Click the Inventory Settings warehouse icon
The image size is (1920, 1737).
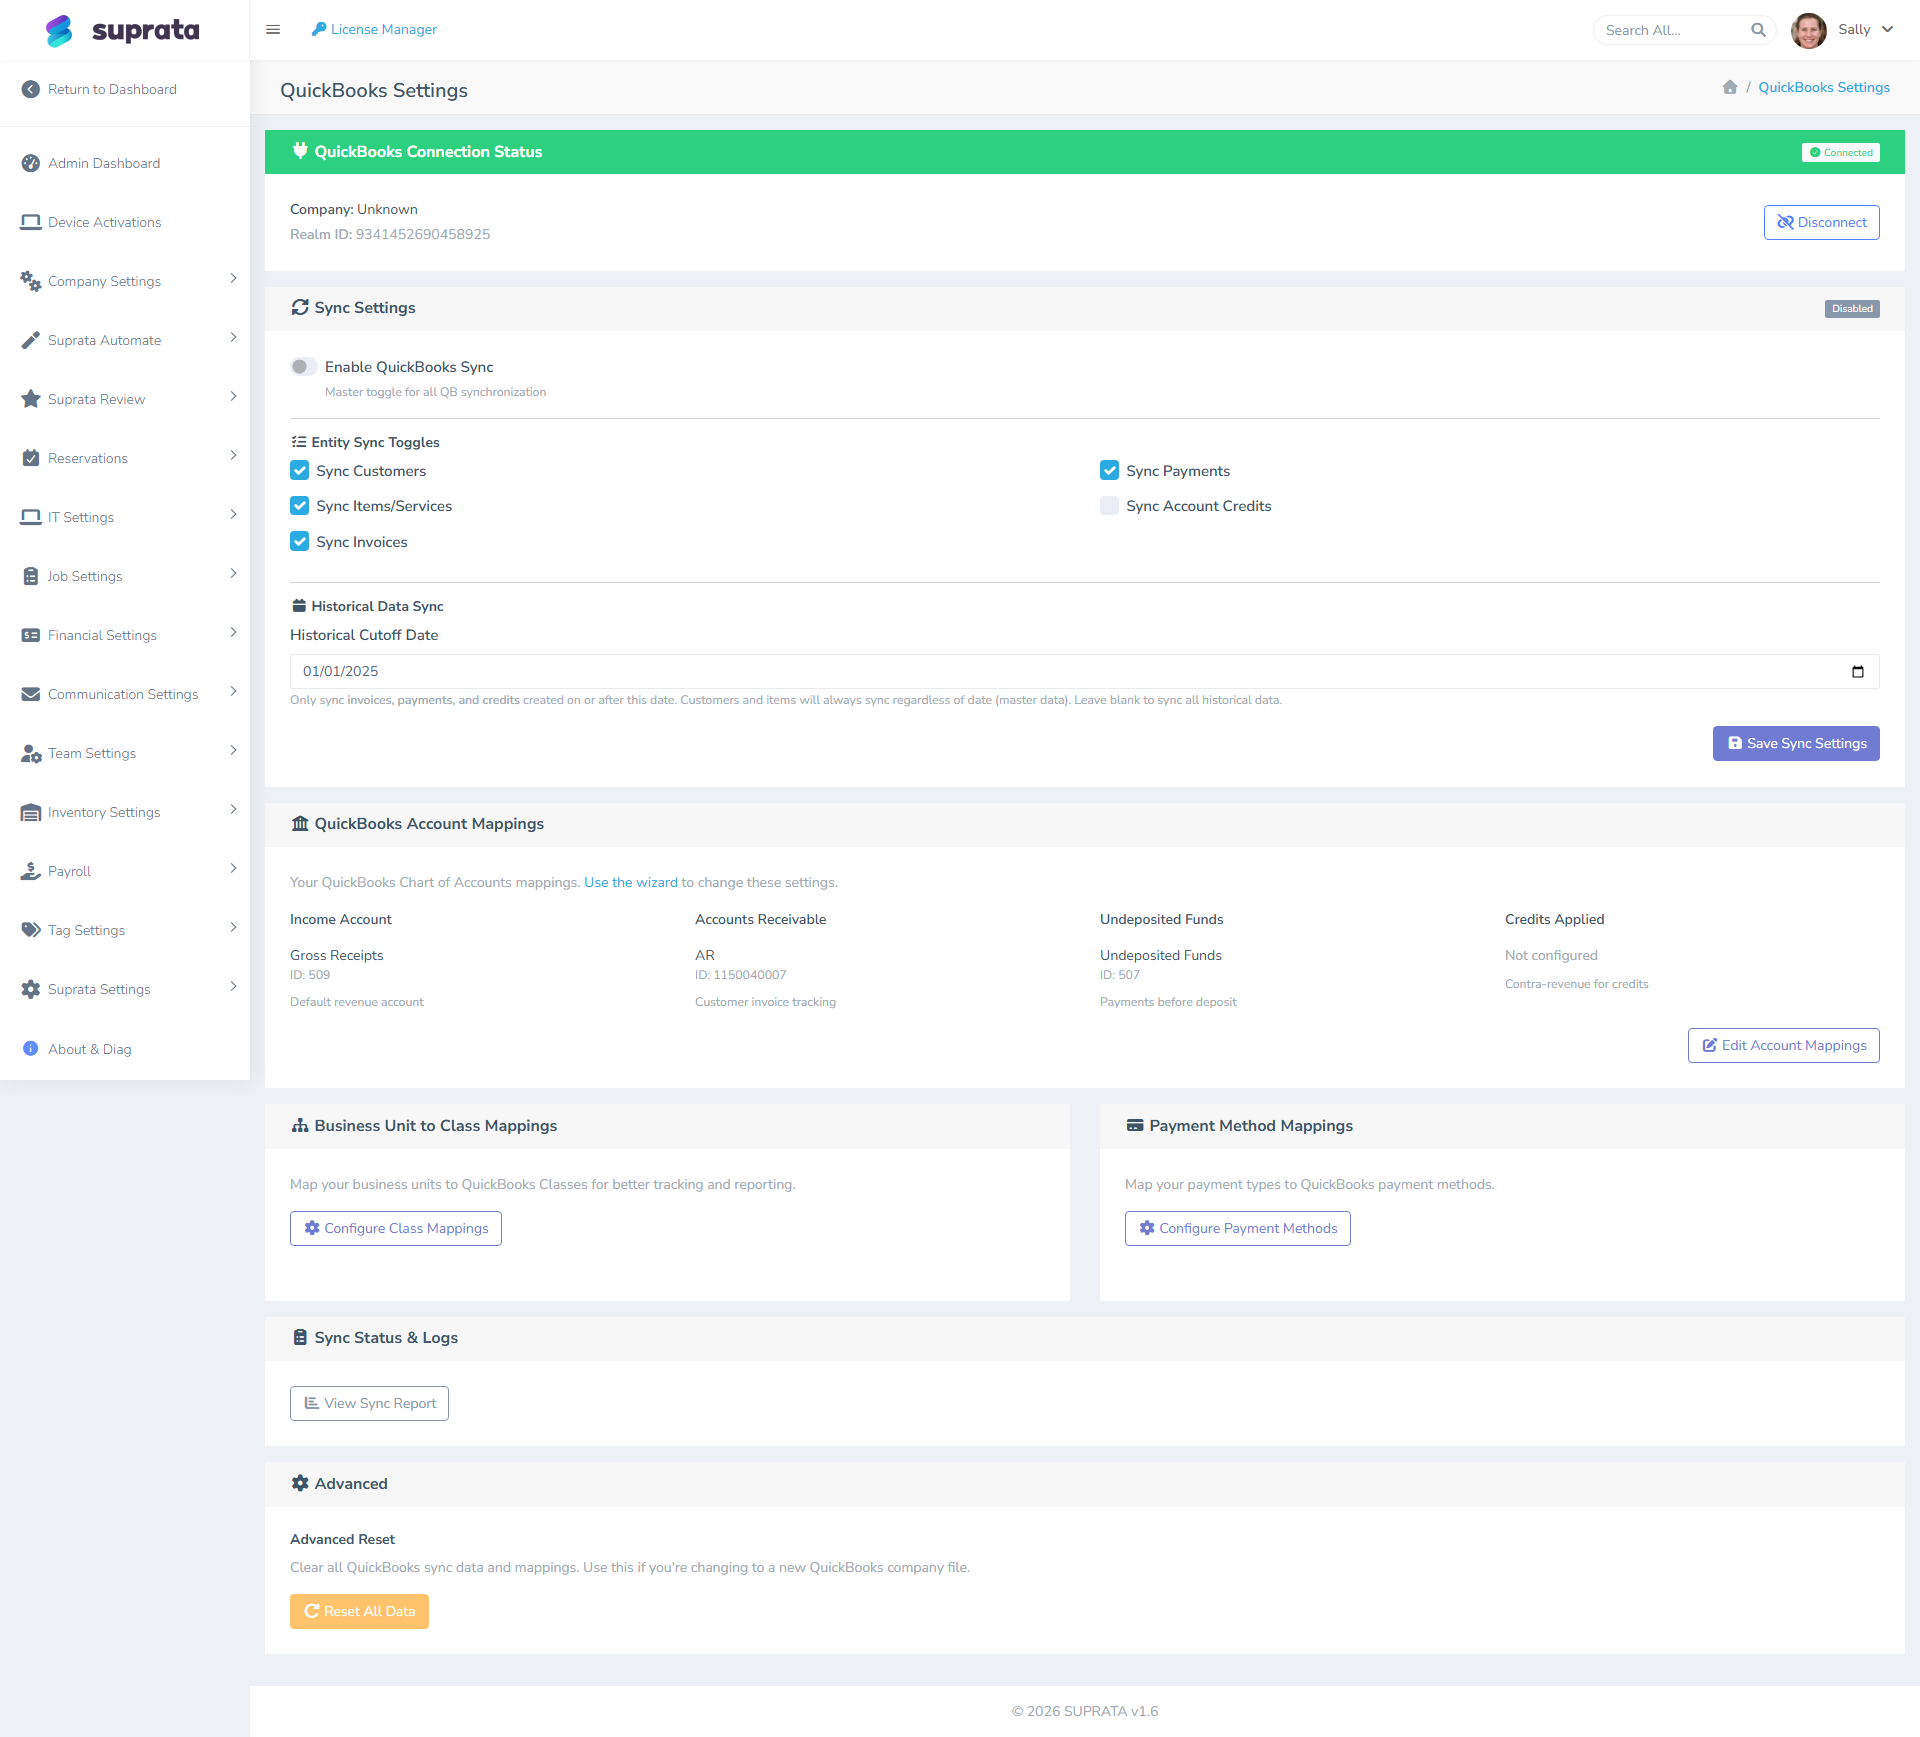pos(31,812)
